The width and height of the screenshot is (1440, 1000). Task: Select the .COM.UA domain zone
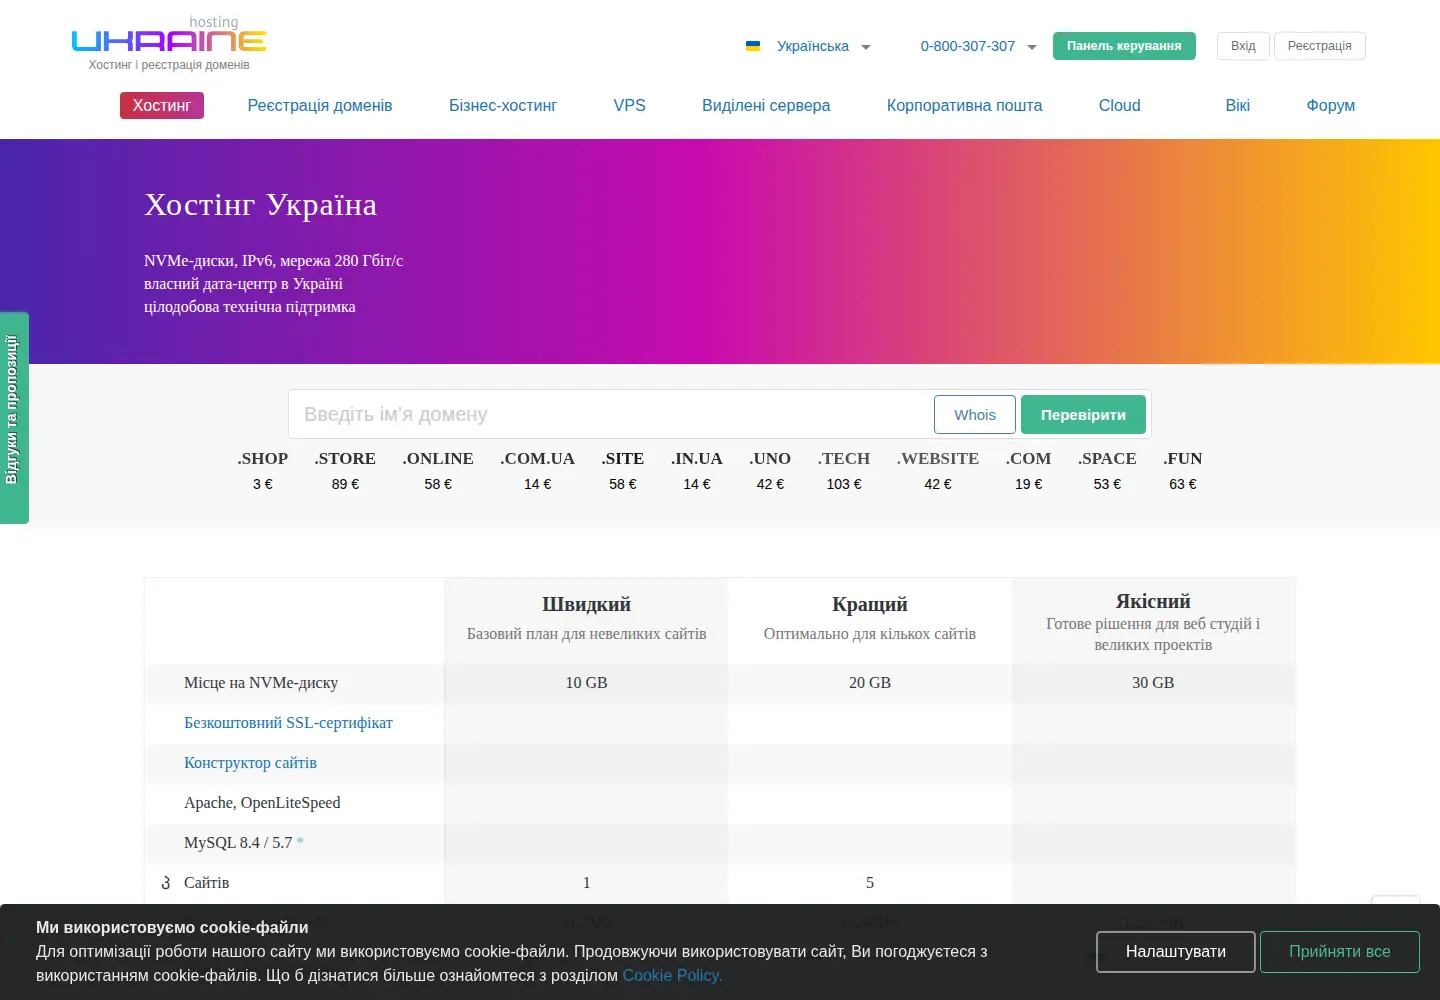(538, 458)
